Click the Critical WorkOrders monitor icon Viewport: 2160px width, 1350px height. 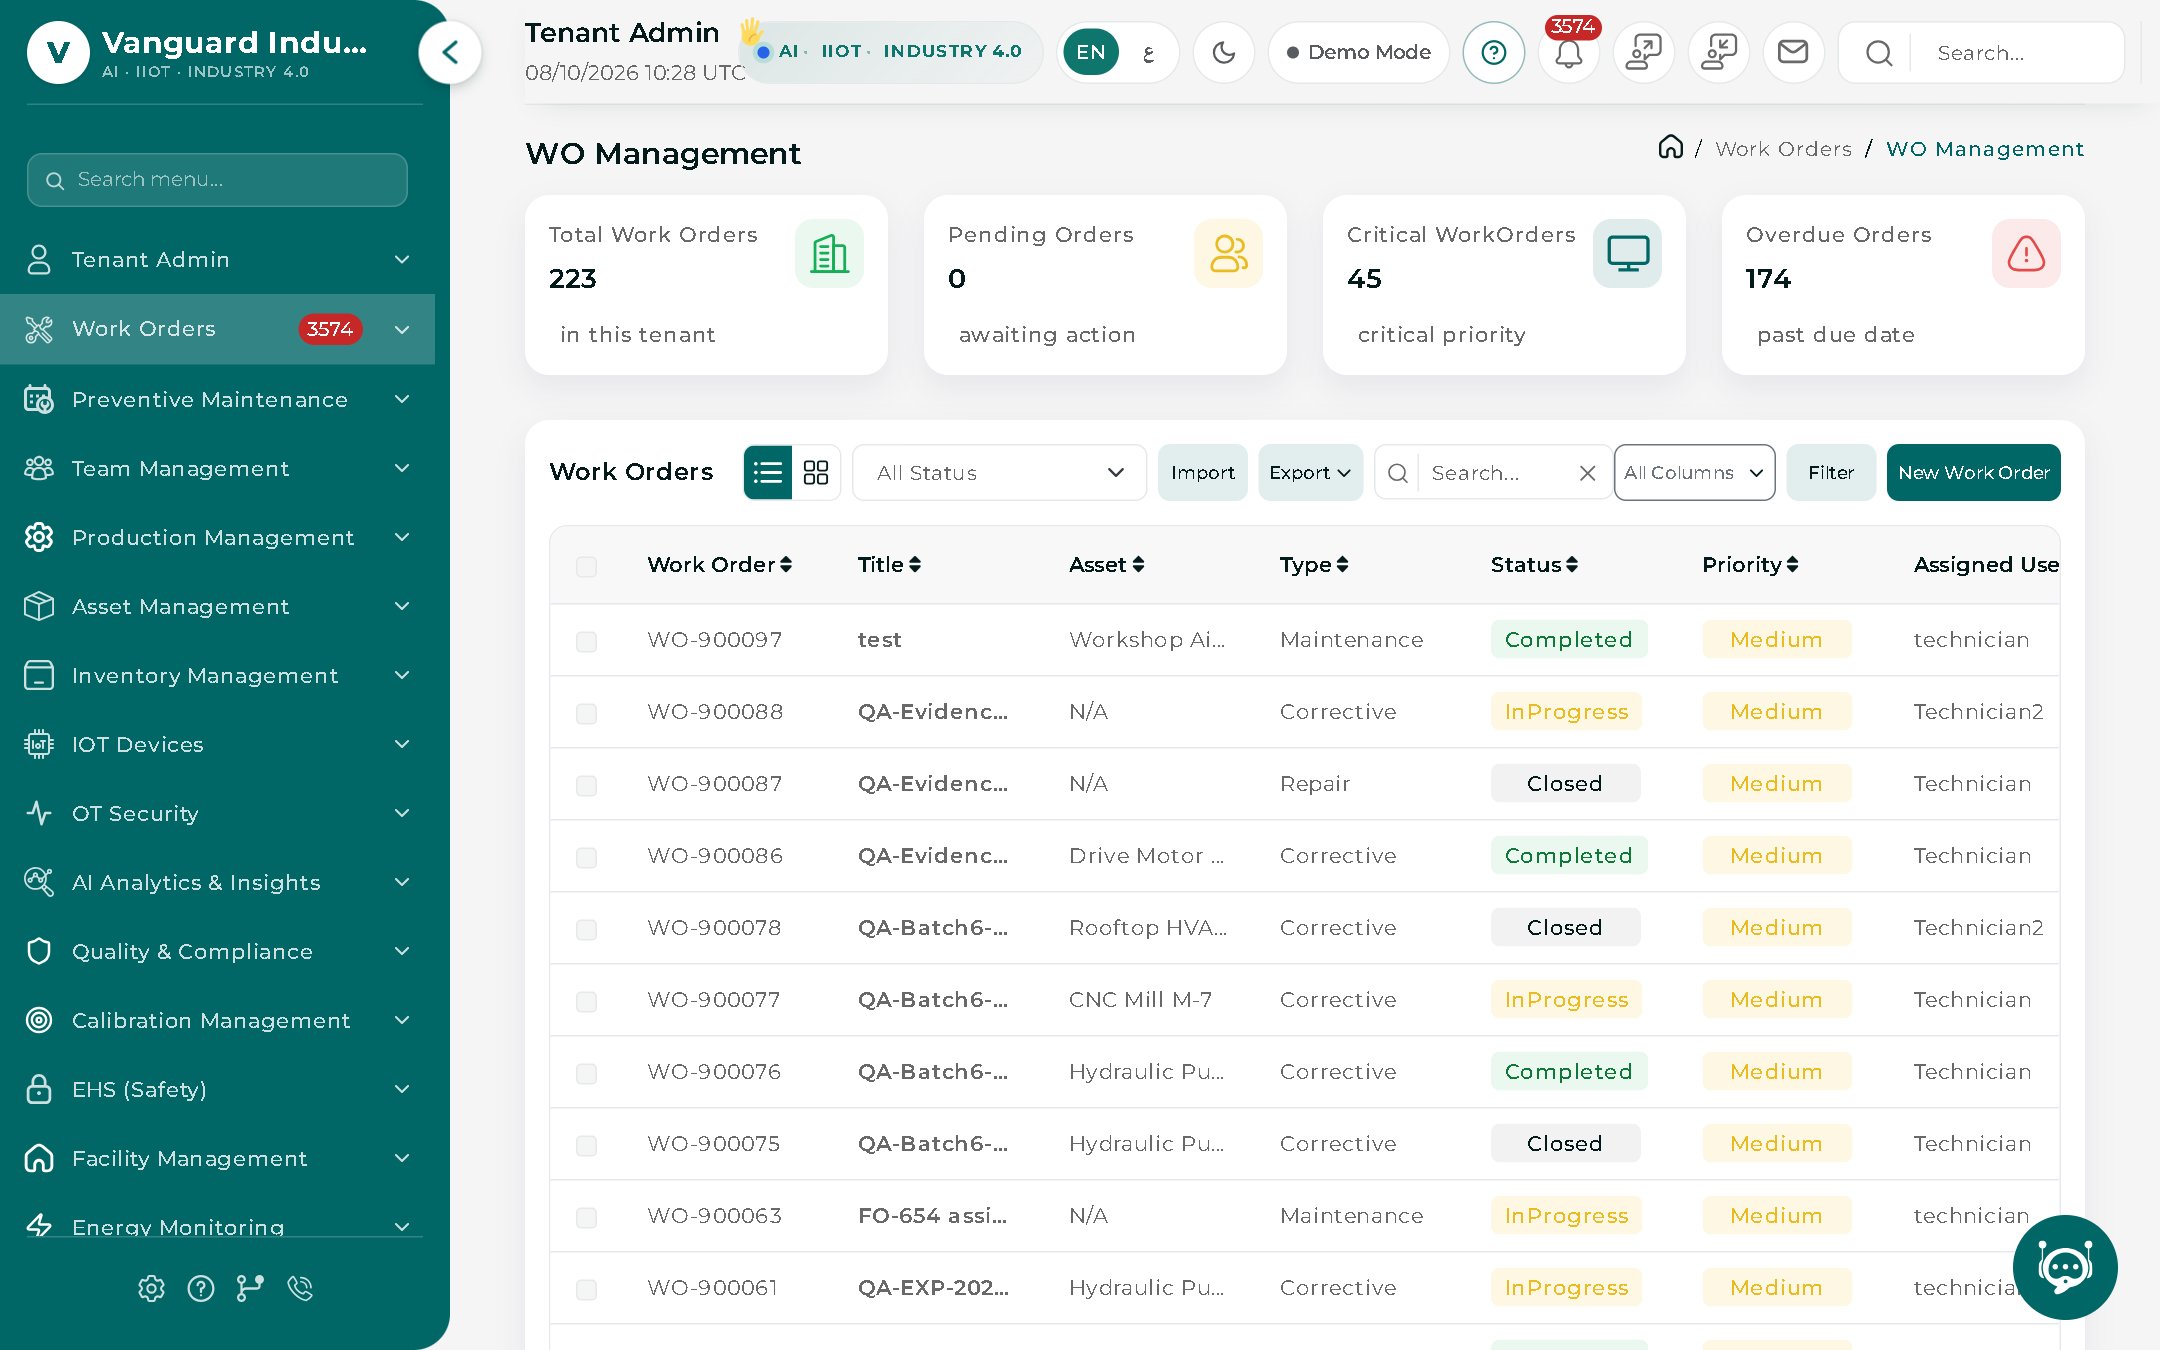pos(1627,253)
